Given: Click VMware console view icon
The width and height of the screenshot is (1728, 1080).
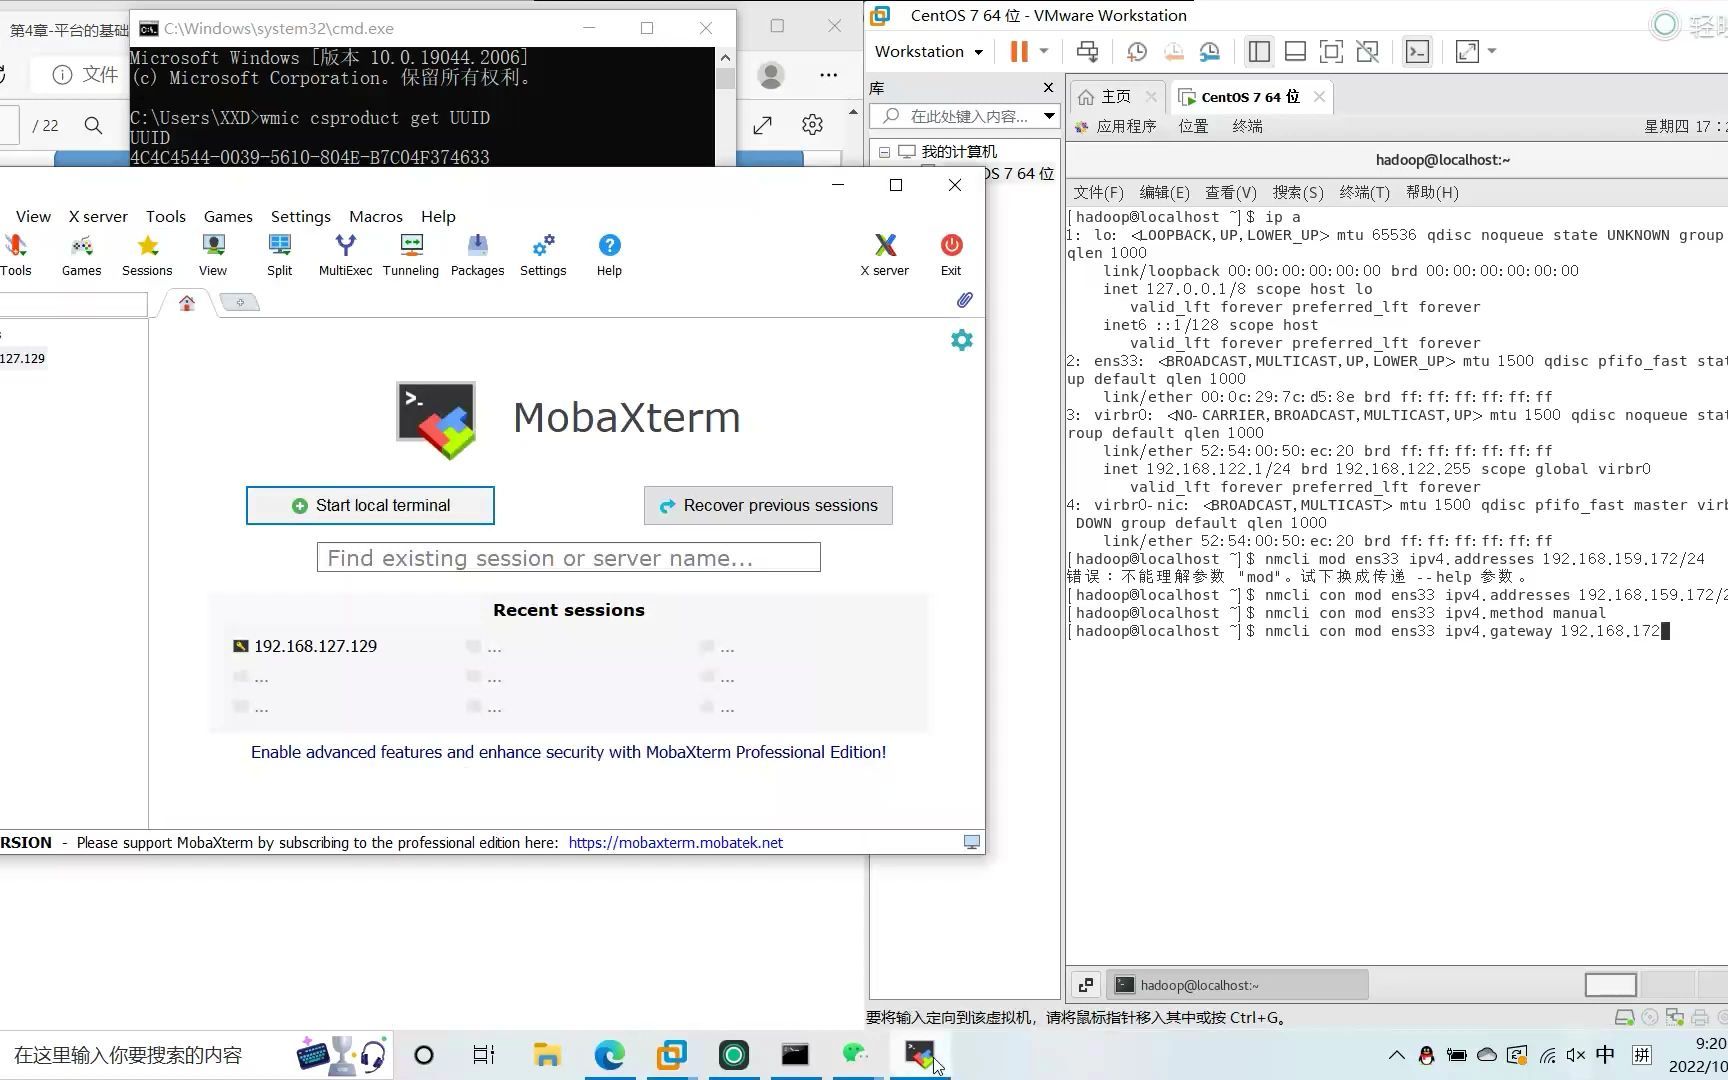Looking at the screenshot, I should click(x=1417, y=52).
